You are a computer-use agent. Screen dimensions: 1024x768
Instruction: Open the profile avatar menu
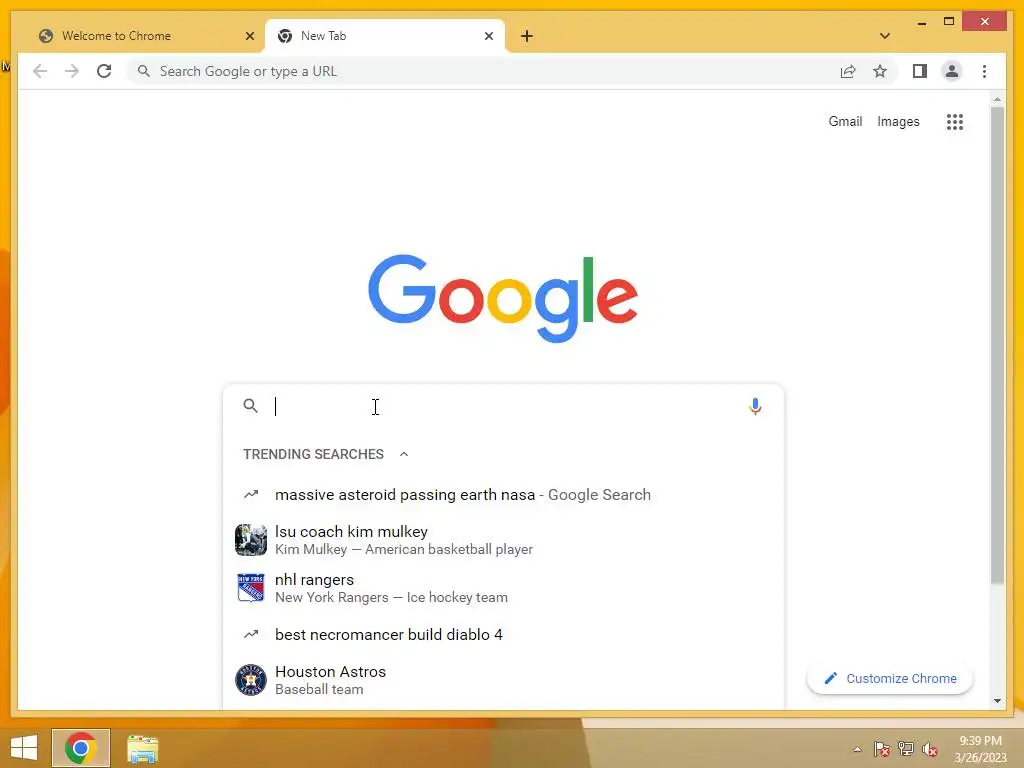tap(952, 71)
